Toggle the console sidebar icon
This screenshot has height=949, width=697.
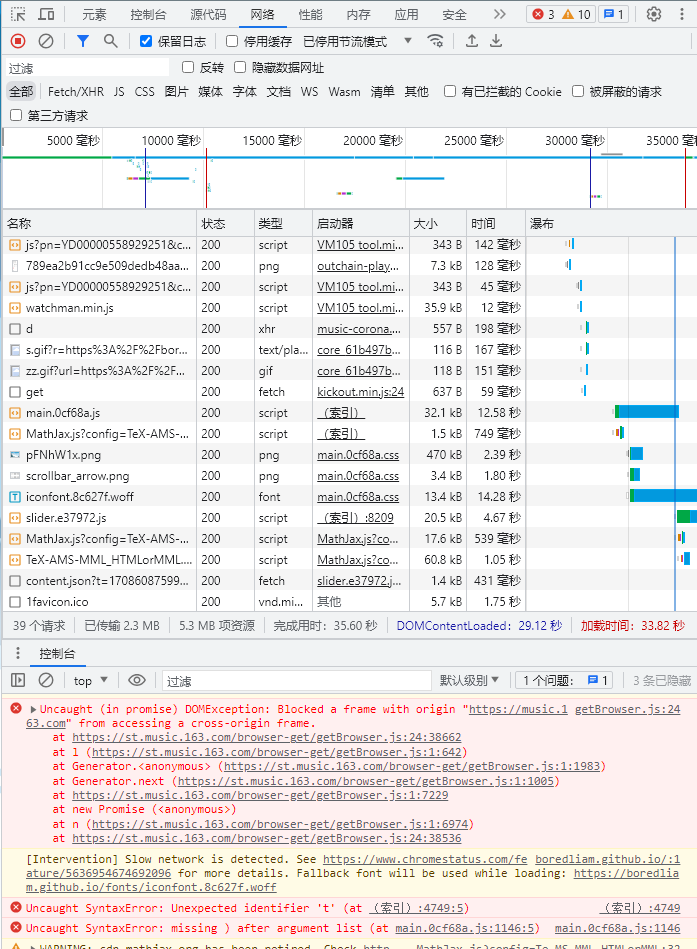click(x=18, y=680)
